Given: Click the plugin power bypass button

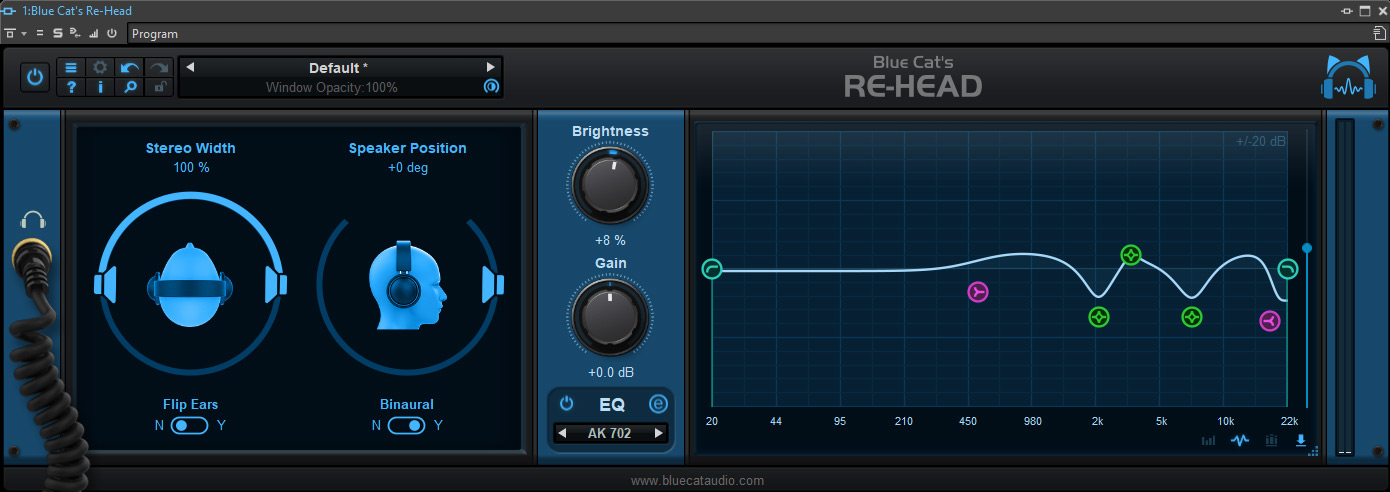Looking at the screenshot, I should [x=35, y=77].
